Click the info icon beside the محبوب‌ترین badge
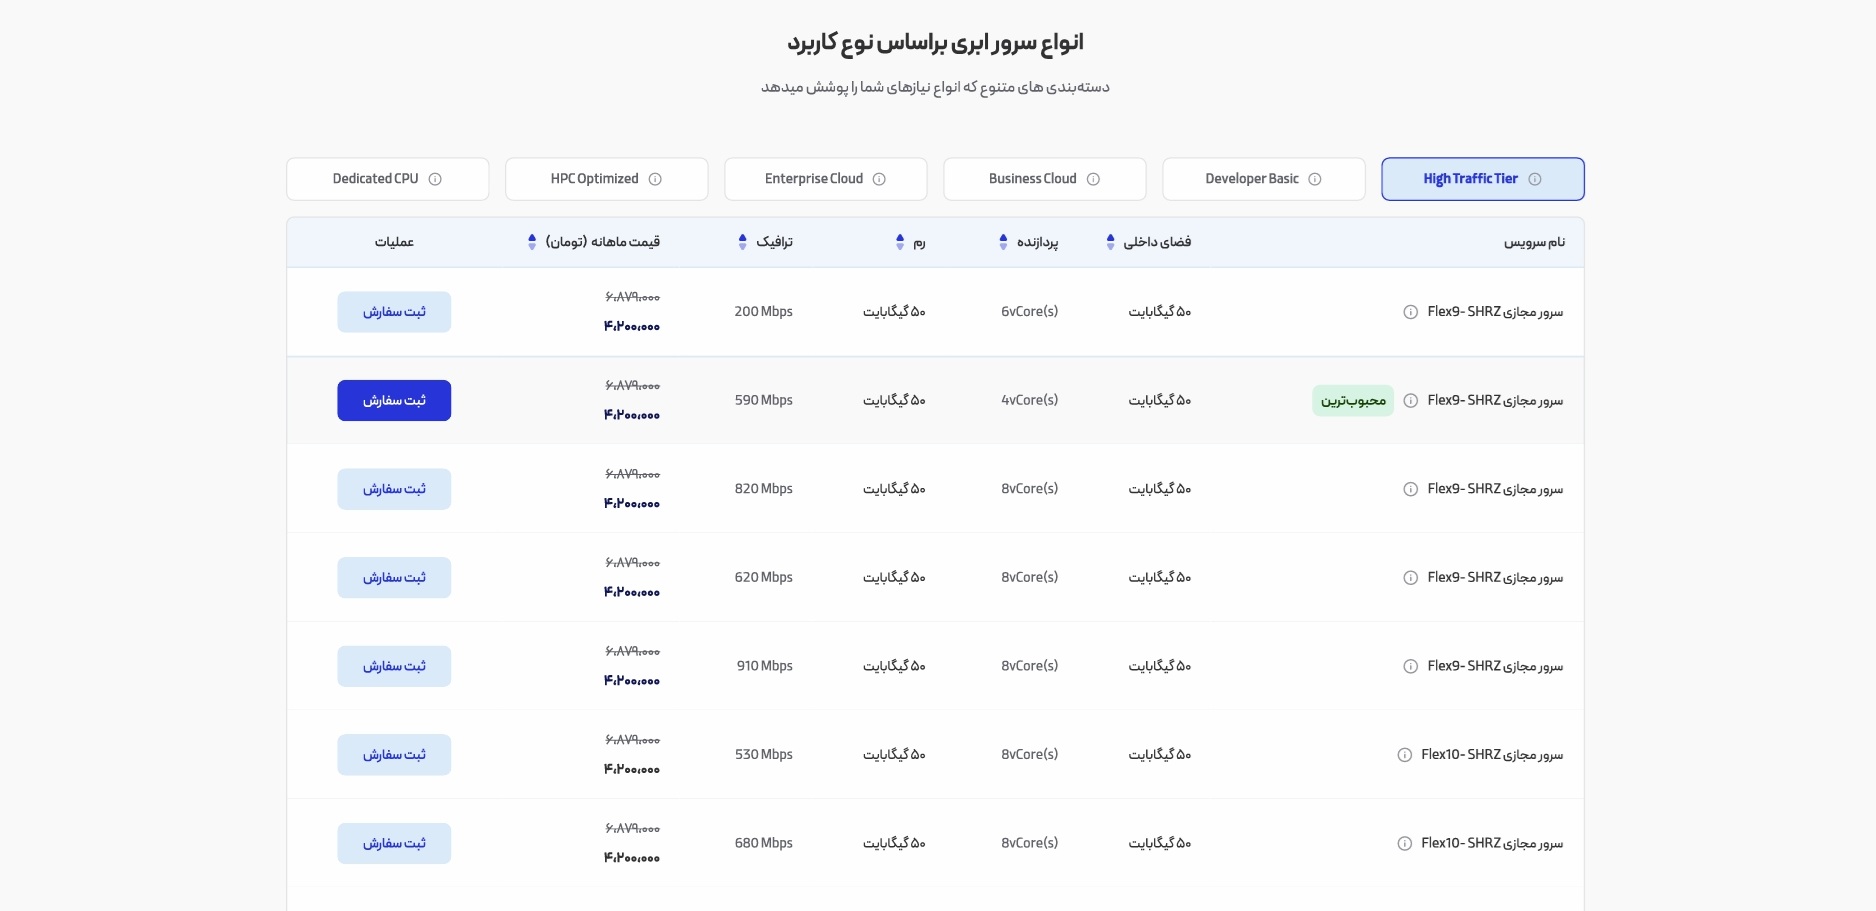The image size is (1876, 911). pos(1410,401)
